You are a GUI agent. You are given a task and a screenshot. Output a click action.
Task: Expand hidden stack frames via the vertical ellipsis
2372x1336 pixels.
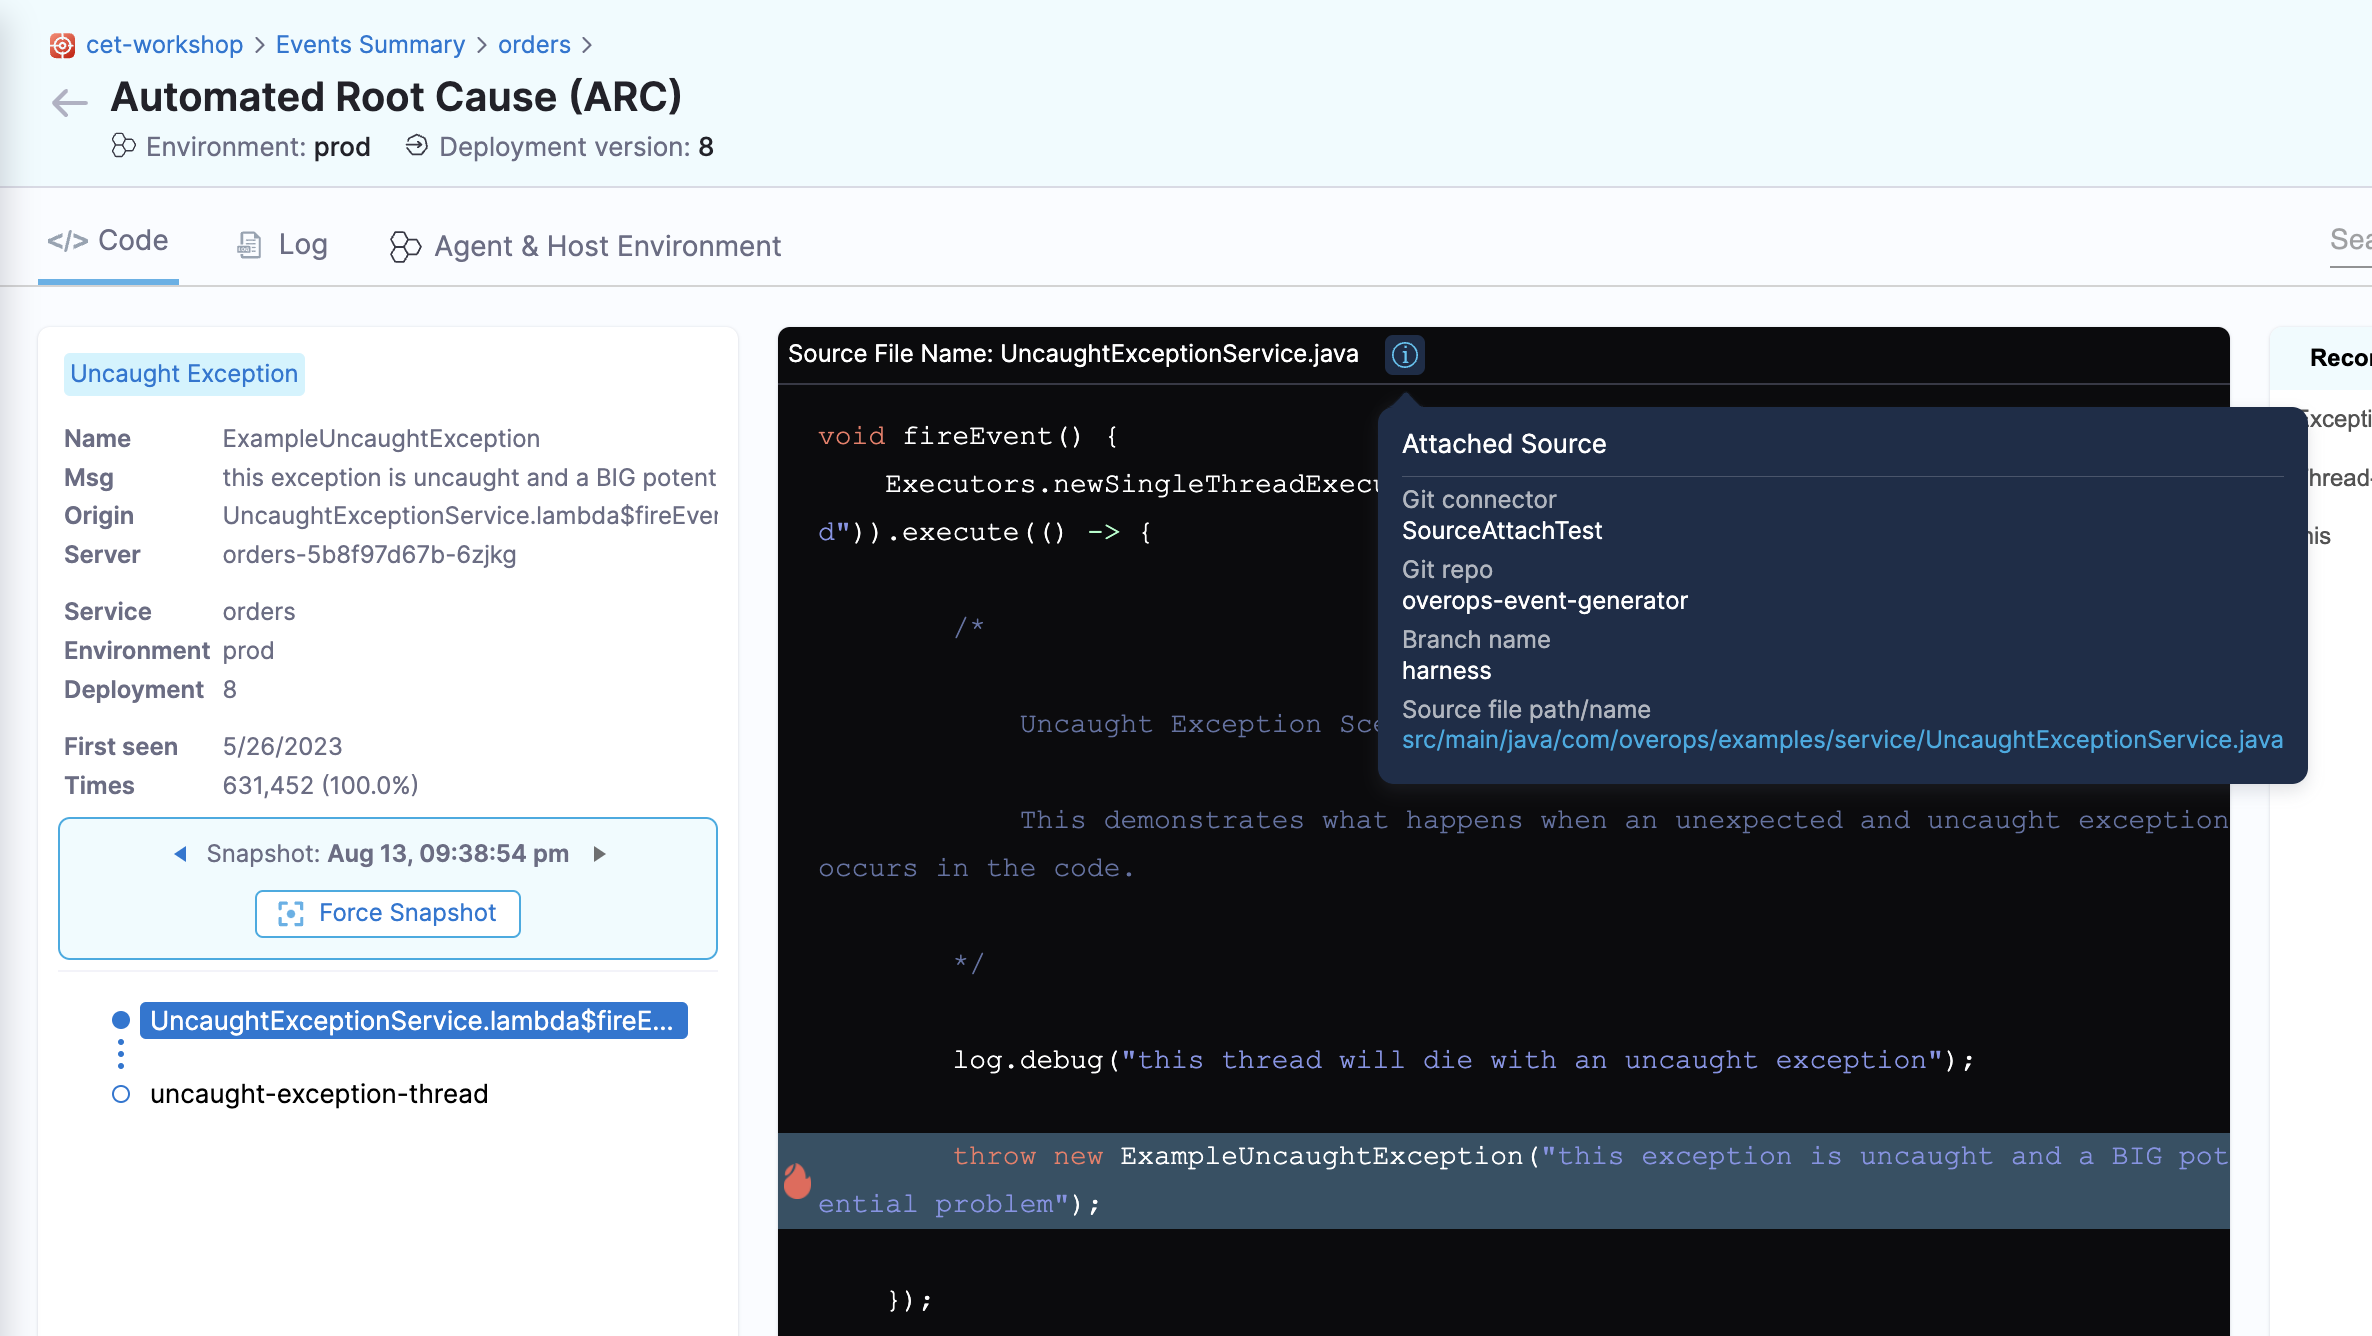pyautogui.click(x=120, y=1055)
